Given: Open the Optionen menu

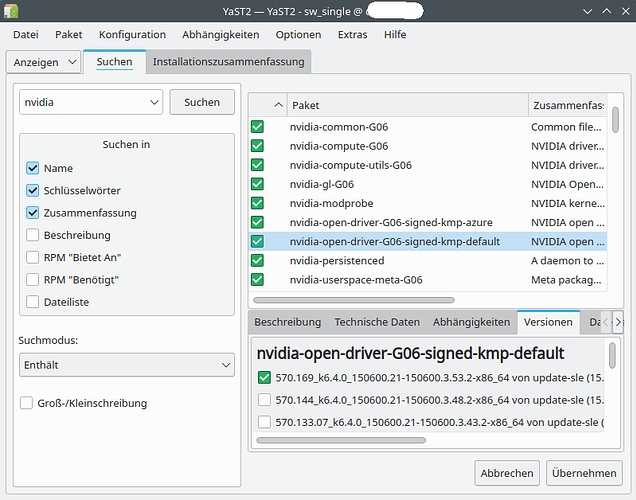Looking at the screenshot, I should point(298,34).
